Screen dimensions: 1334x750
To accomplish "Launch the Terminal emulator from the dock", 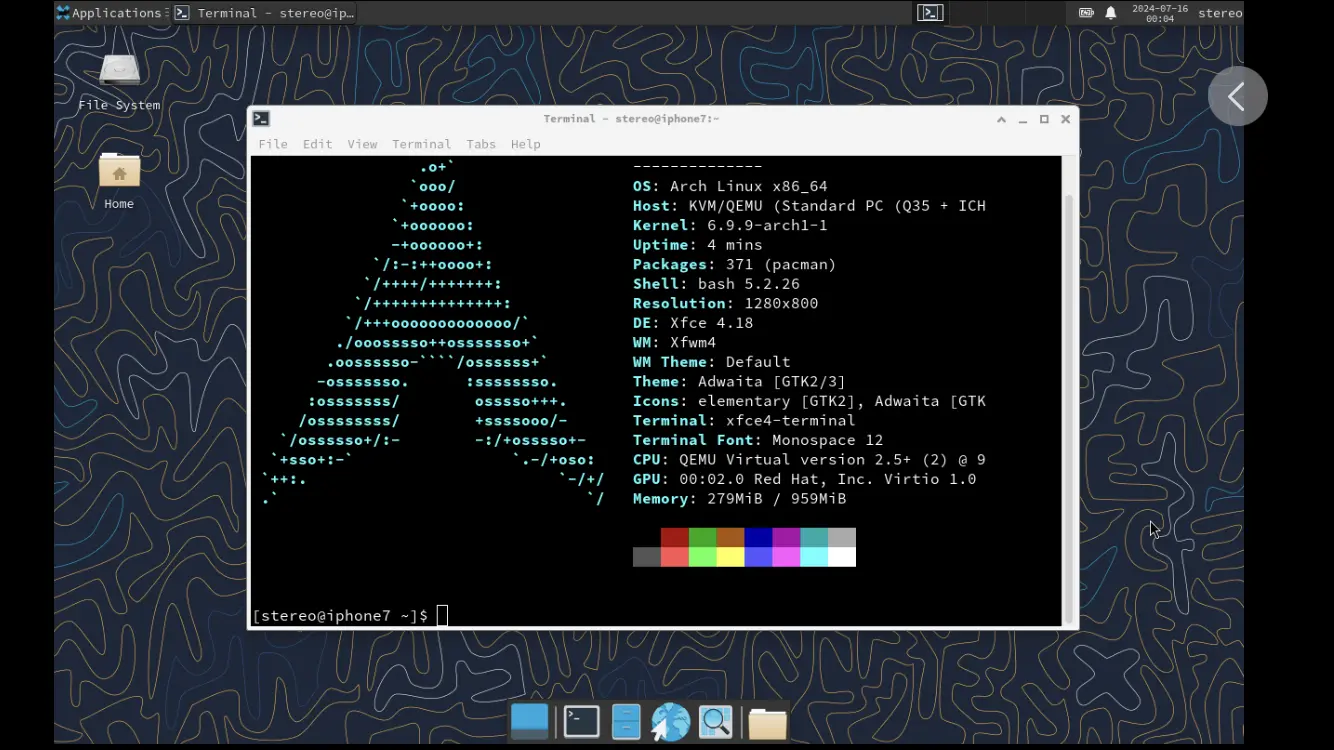I will pyautogui.click(x=581, y=721).
